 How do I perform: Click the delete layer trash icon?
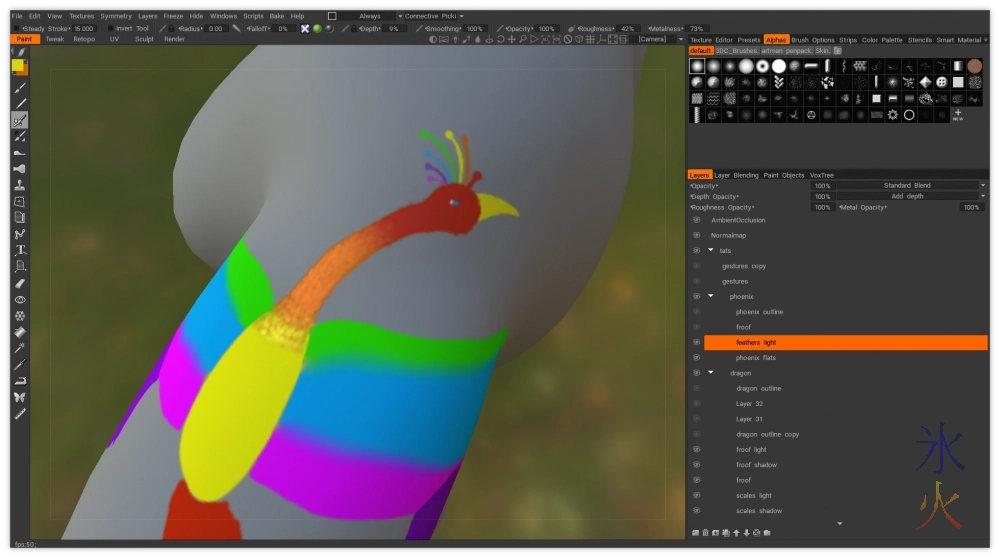[x=705, y=532]
